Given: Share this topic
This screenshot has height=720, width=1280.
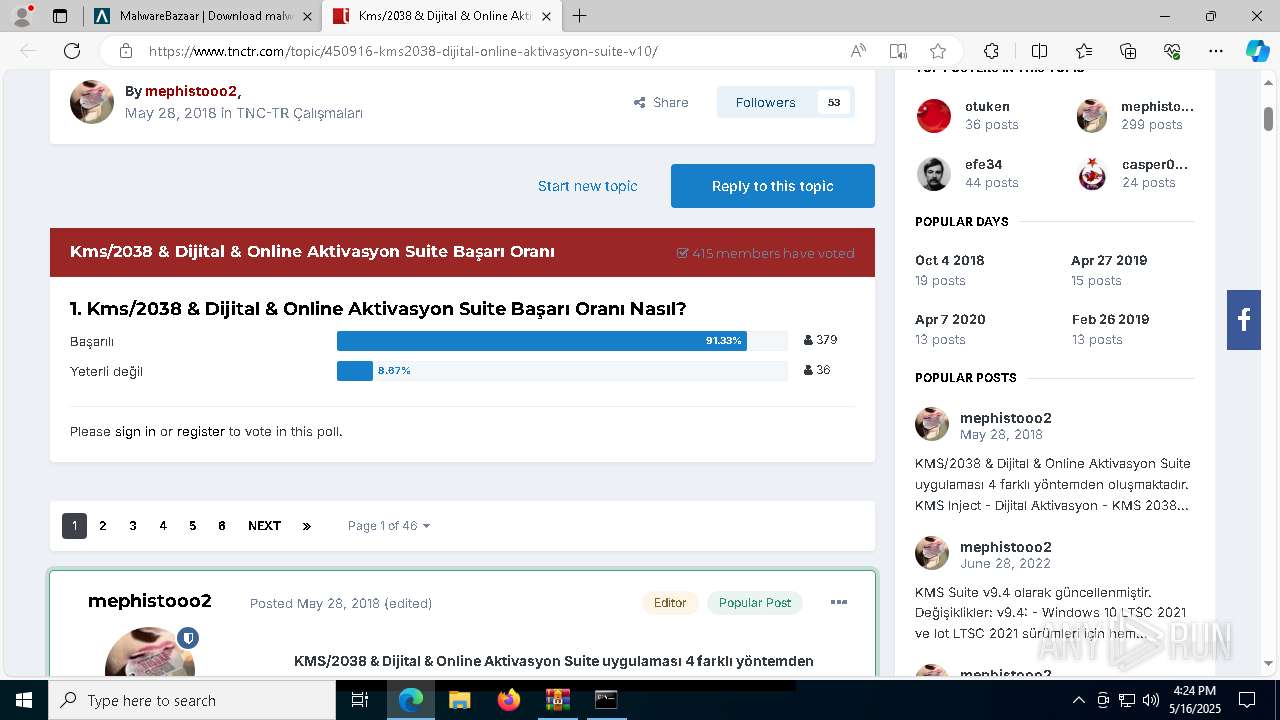Looking at the screenshot, I should click(661, 102).
